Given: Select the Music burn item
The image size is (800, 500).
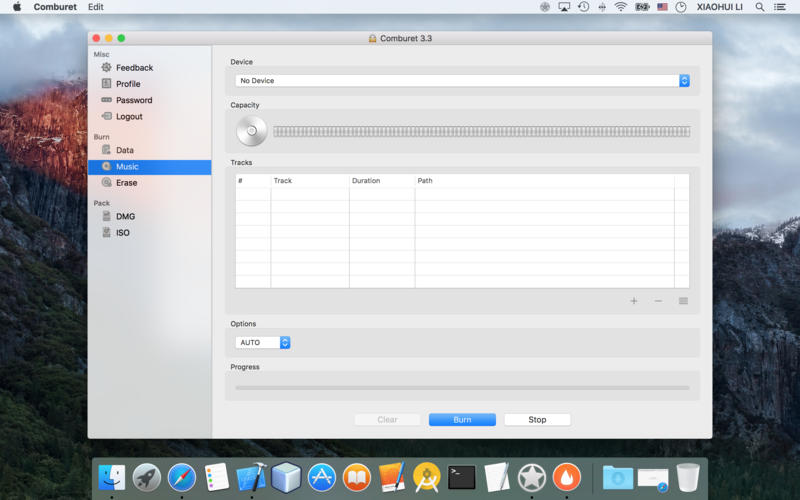Looking at the screenshot, I should [149, 166].
